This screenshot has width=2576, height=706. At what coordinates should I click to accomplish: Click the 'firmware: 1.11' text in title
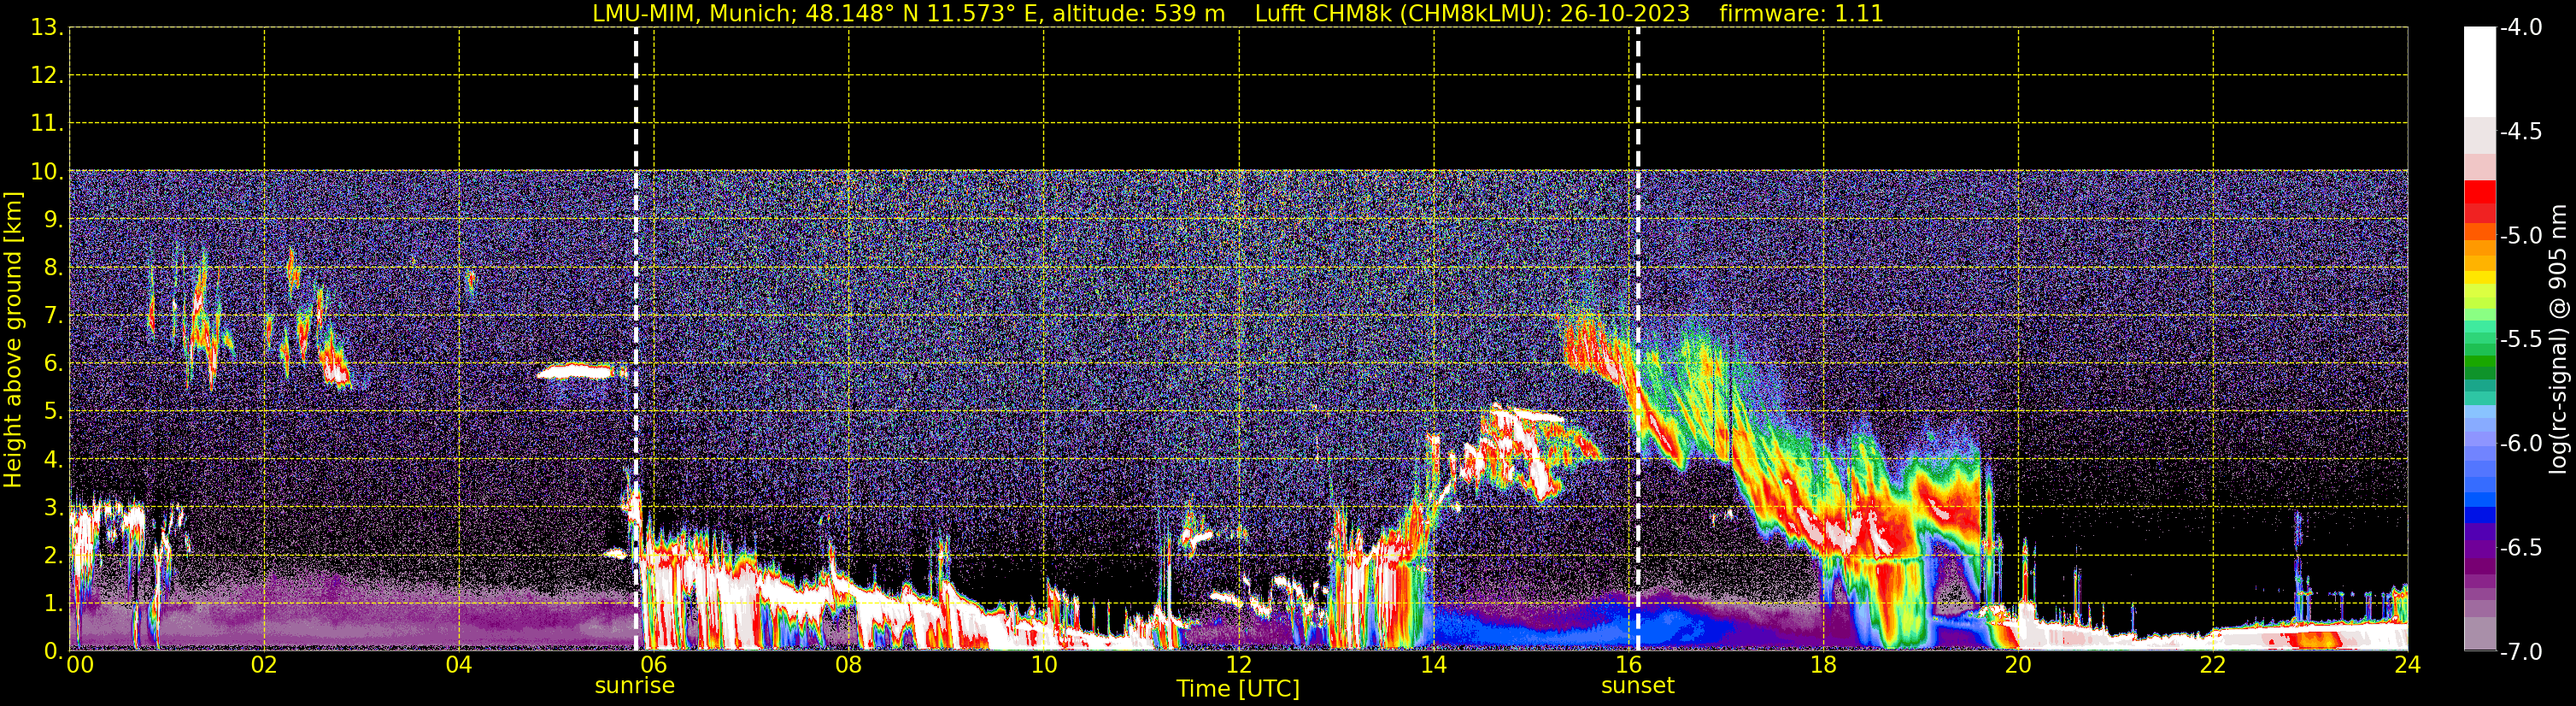pyautogui.click(x=1801, y=14)
